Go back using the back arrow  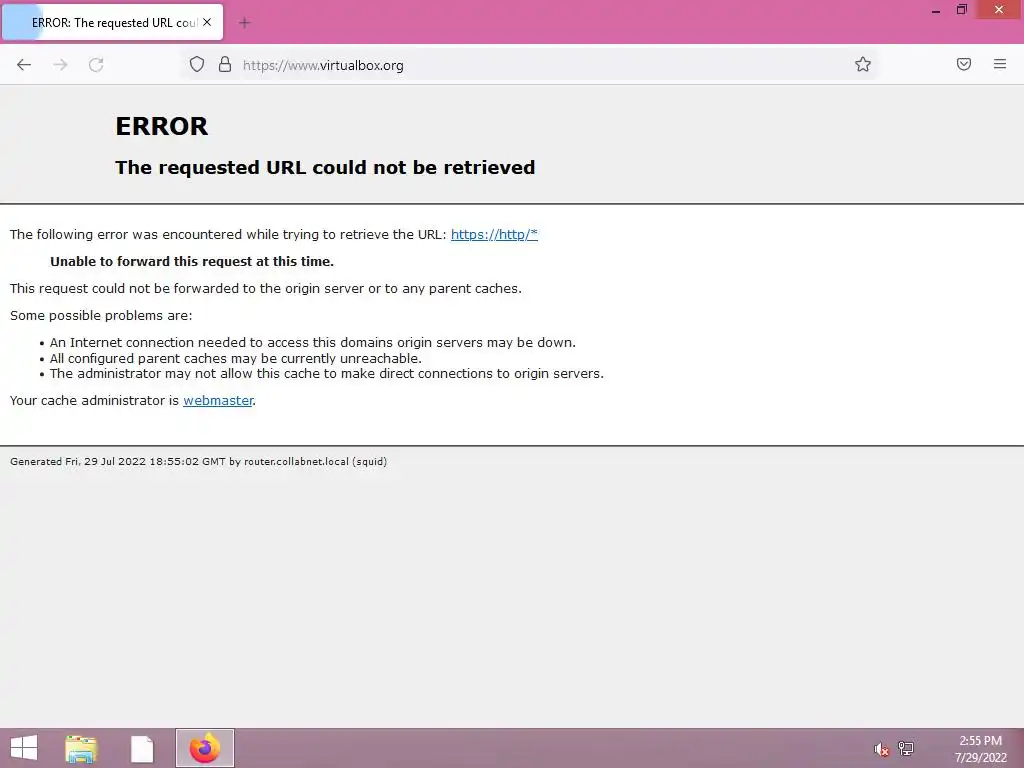click(x=24, y=65)
